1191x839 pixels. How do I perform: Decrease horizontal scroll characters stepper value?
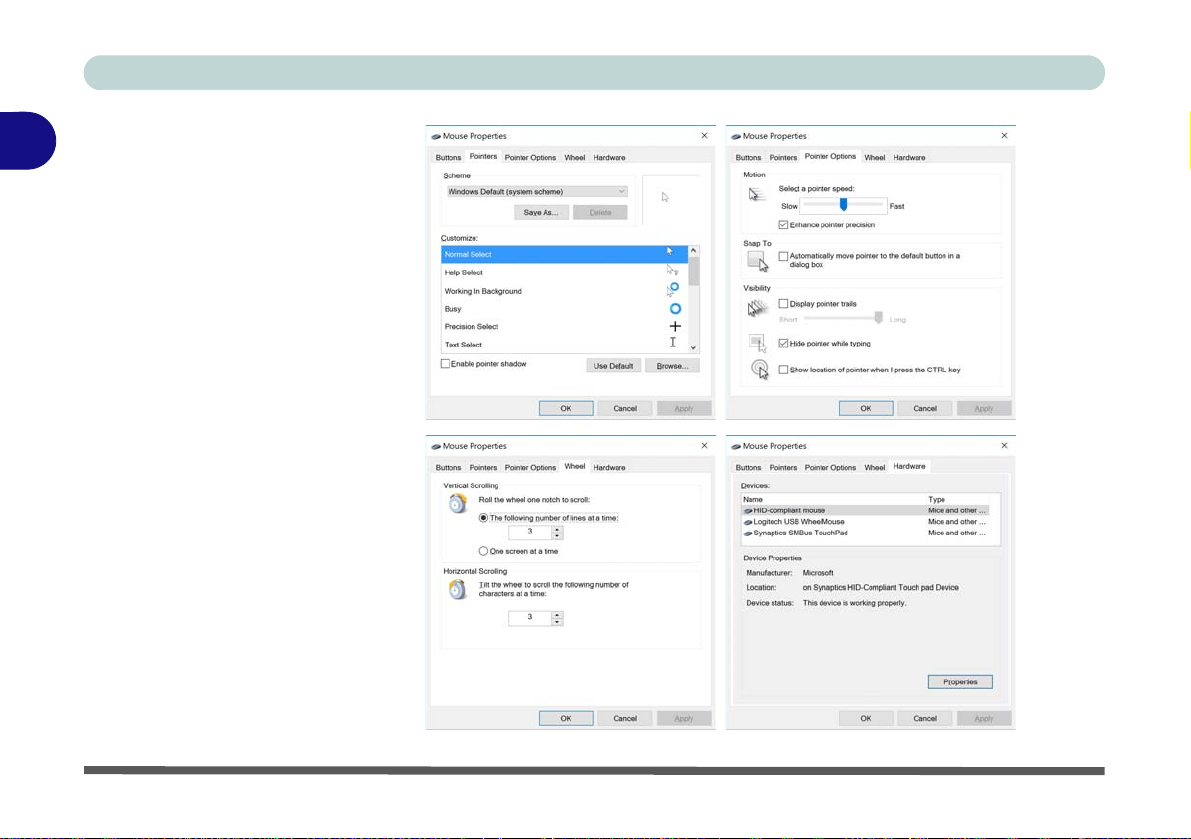(x=558, y=622)
